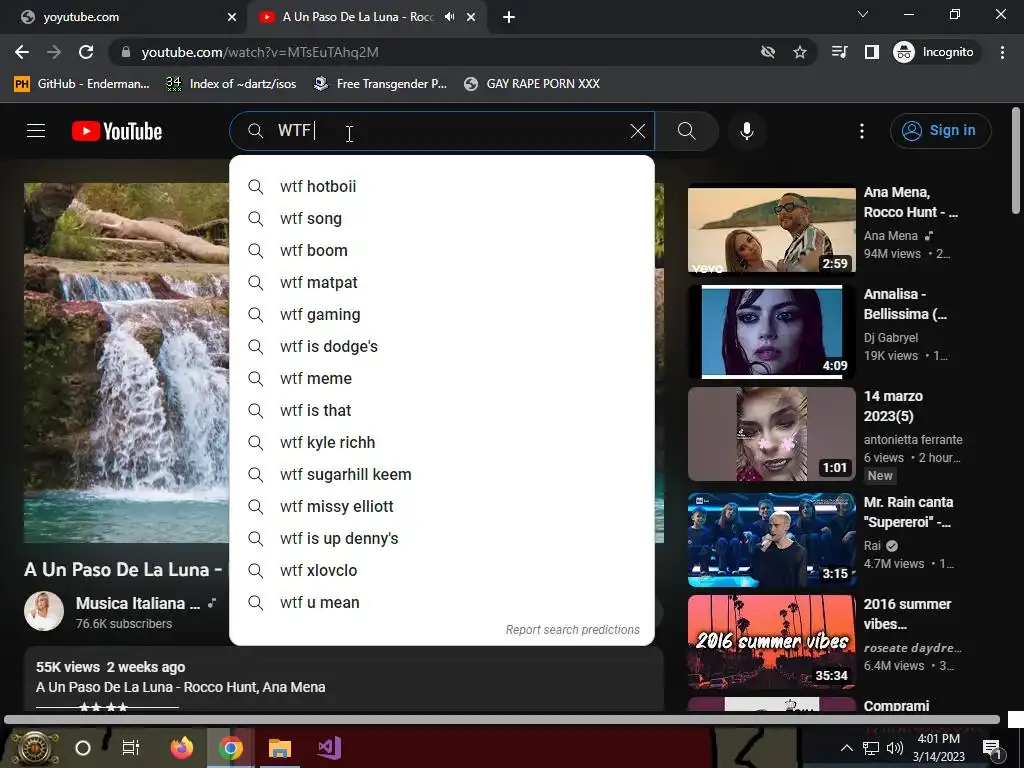Play Ana Mena, Rocco Hunt video thumbnail
Image resolution: width=1024 pixels, height=768 pixels.
pos(771,231)
